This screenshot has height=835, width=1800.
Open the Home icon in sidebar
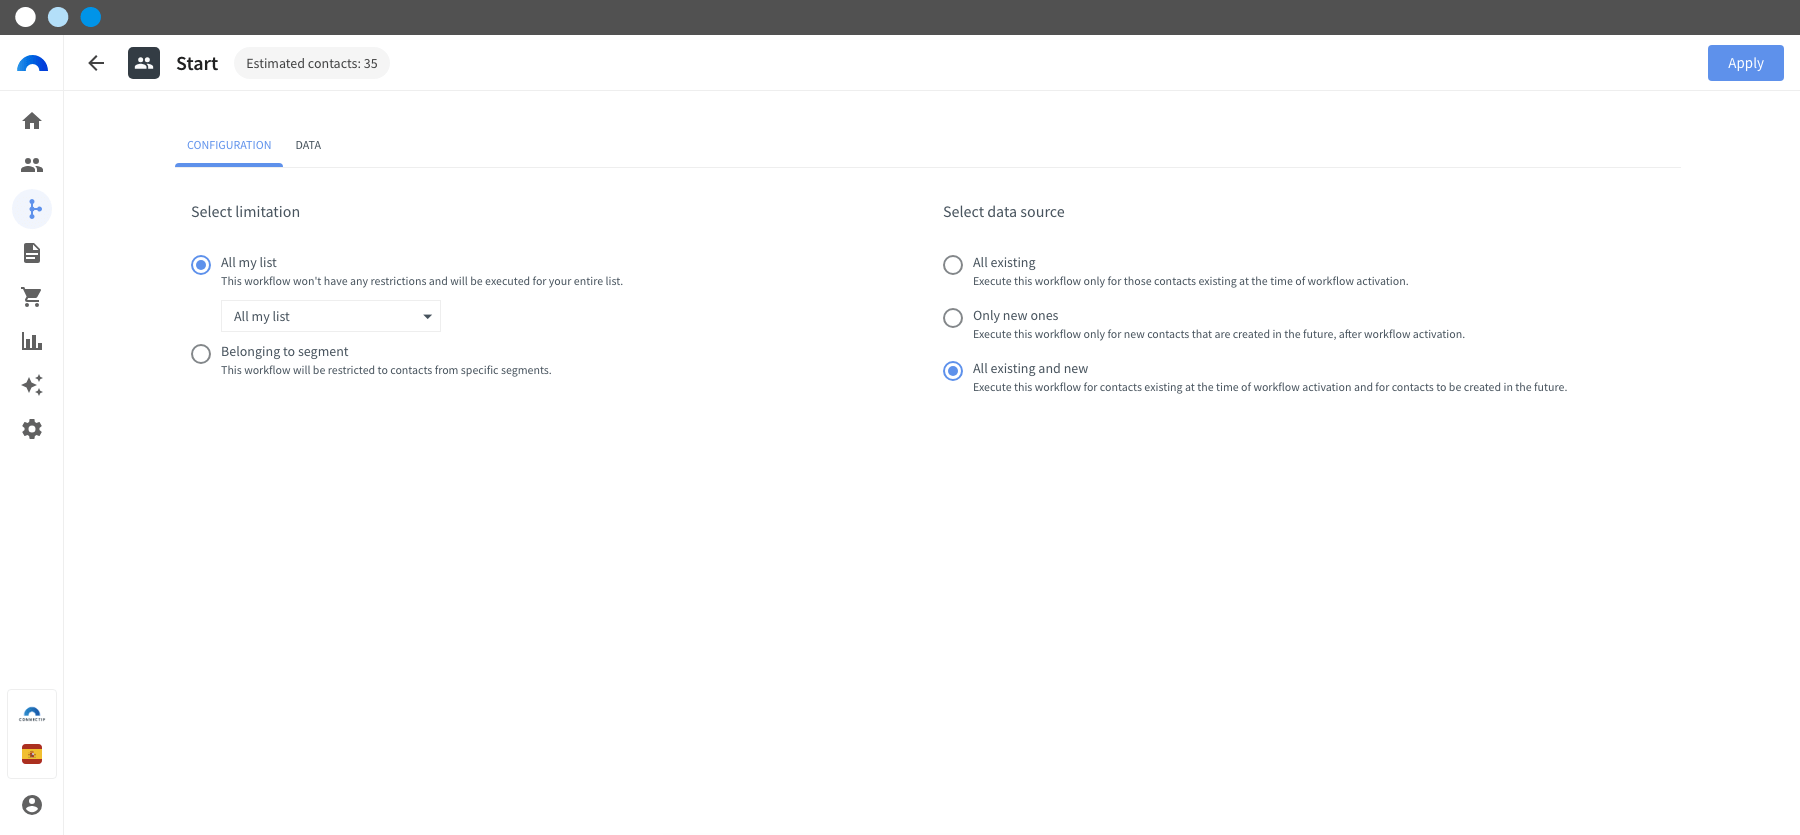pyautogui.click(x=32, y=121)
